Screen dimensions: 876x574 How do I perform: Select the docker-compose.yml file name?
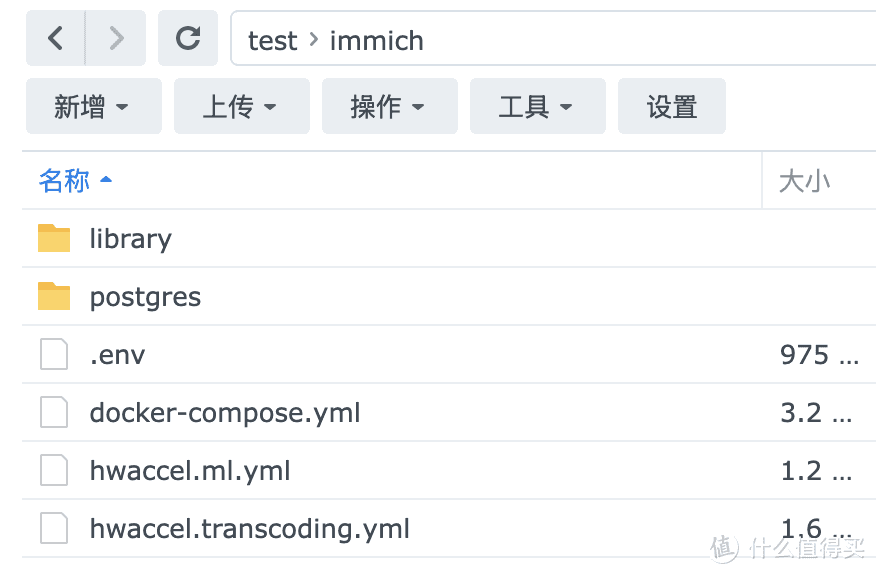225,413
